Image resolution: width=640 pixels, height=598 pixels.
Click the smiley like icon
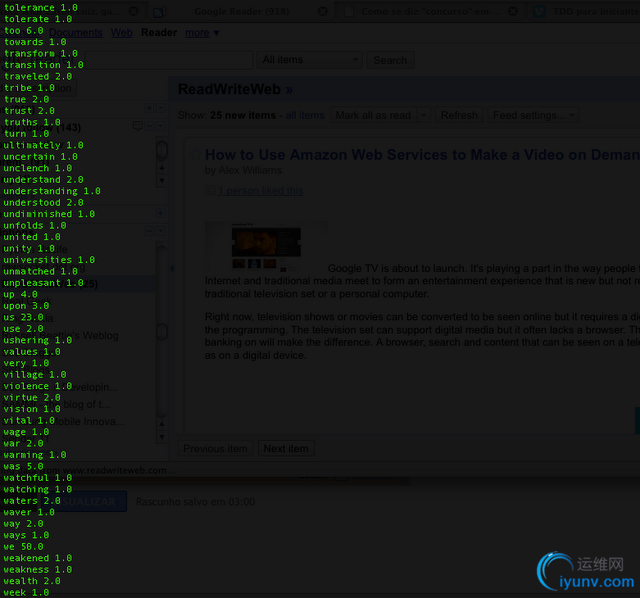pyautogui.click(x=210, y=190)
